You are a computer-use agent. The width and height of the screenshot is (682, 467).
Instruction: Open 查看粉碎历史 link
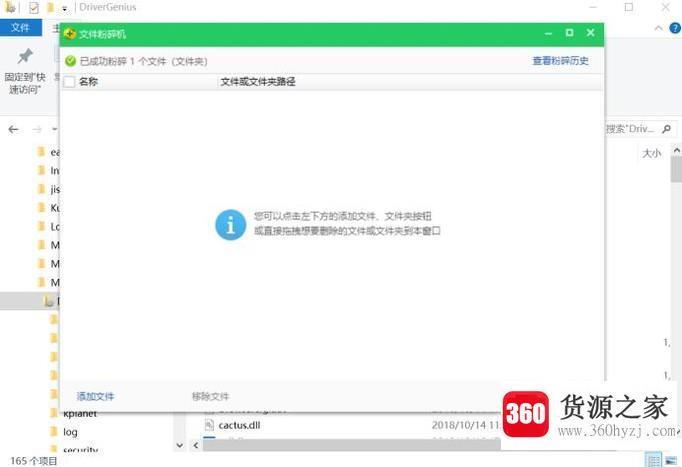(x=560, y=61)
